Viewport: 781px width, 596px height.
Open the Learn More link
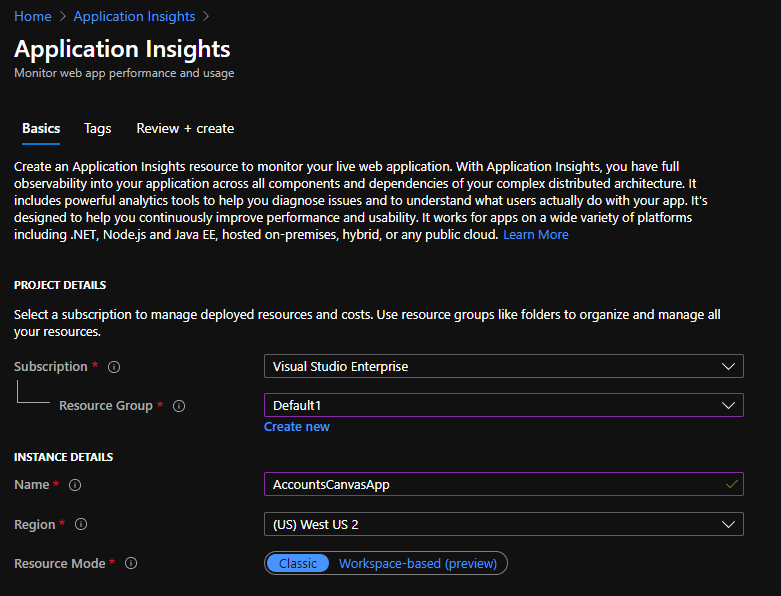(x=535, y=234)
